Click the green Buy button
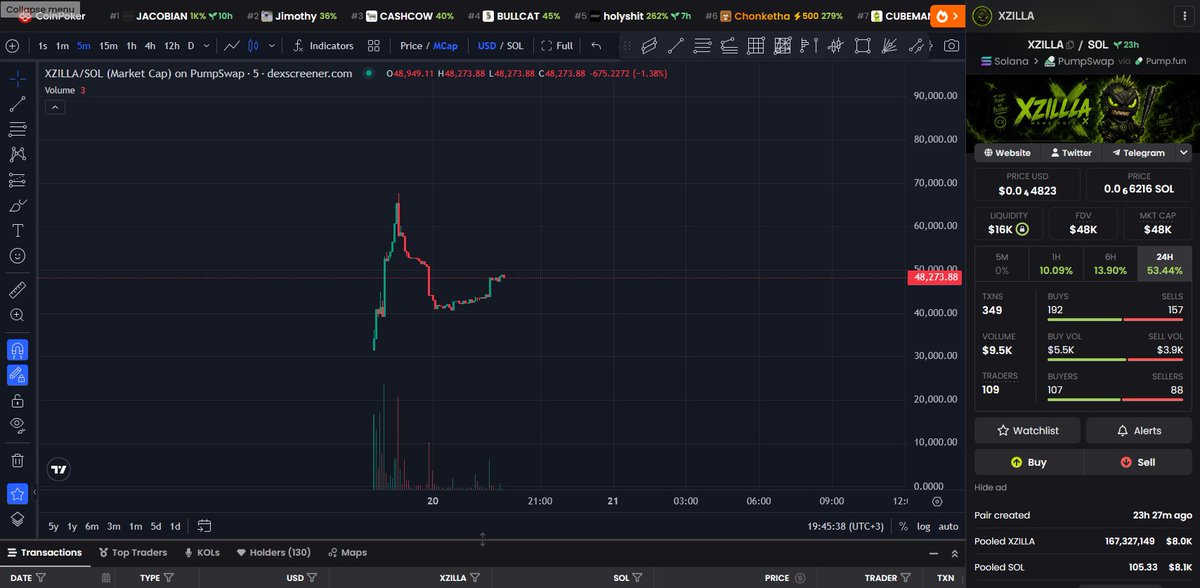The image size is (1200, 588). (x=1028, y=462)
